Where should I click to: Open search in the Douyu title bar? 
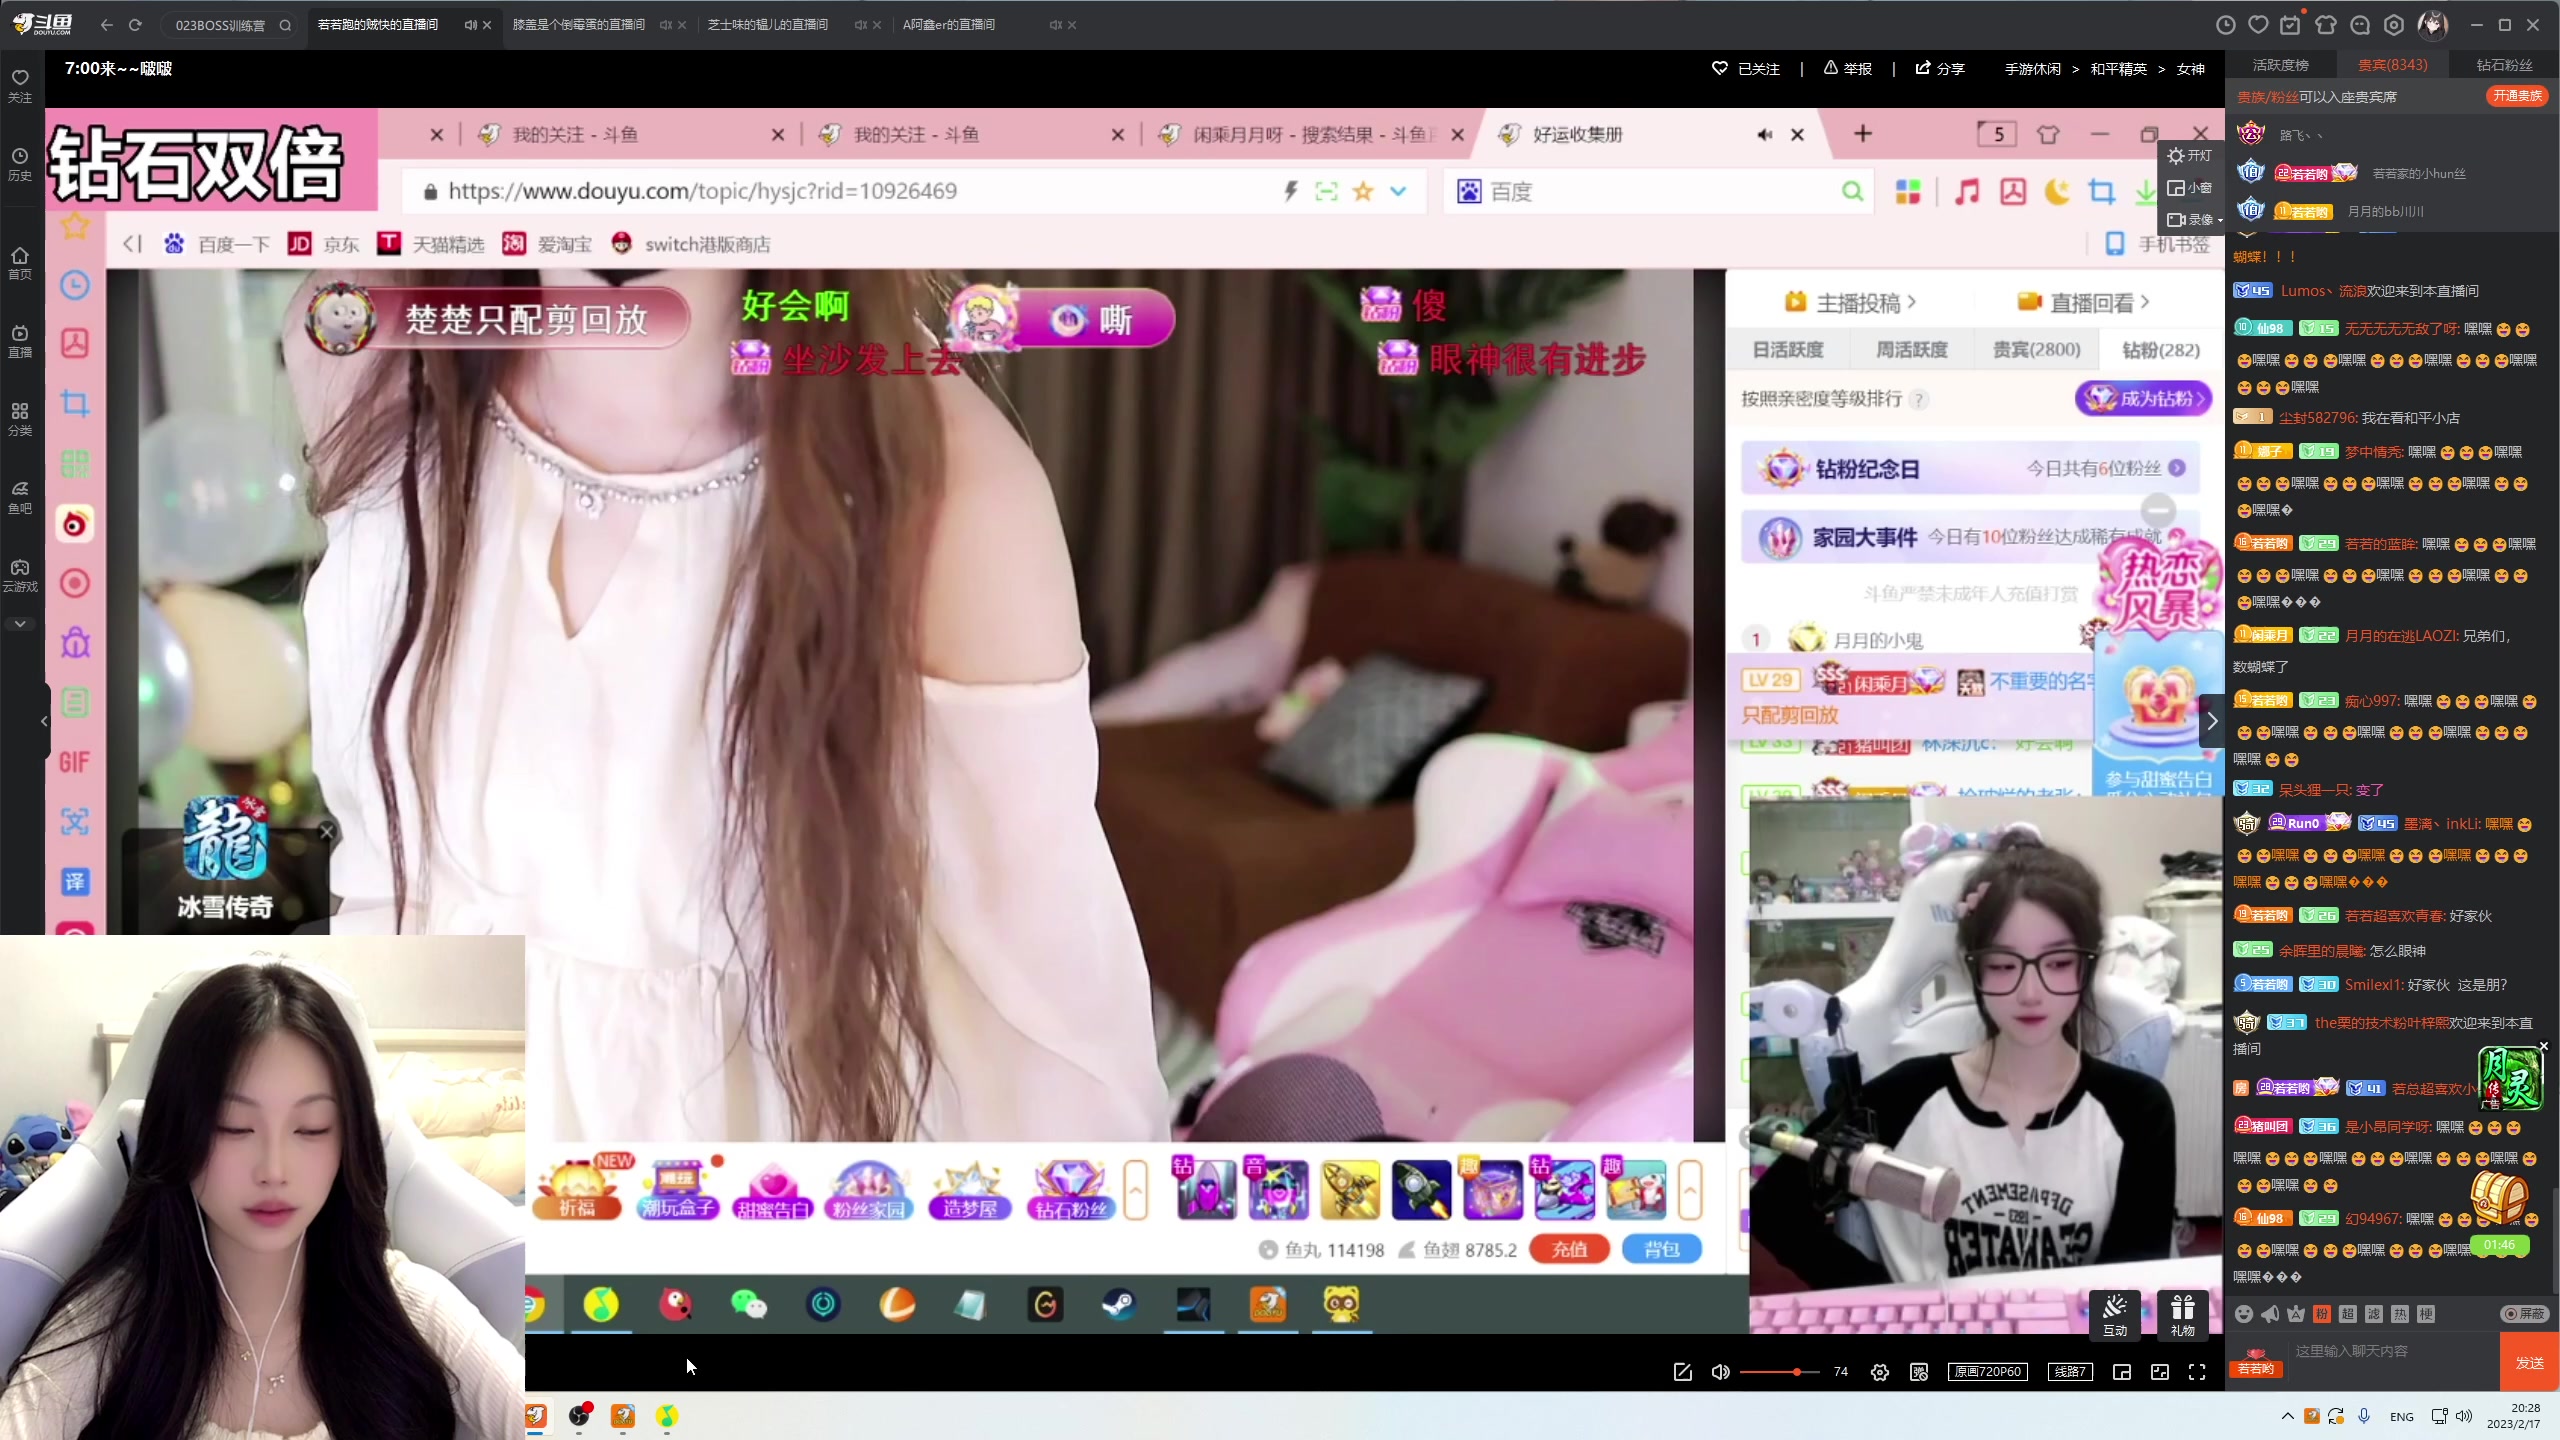tap(285, 25)
